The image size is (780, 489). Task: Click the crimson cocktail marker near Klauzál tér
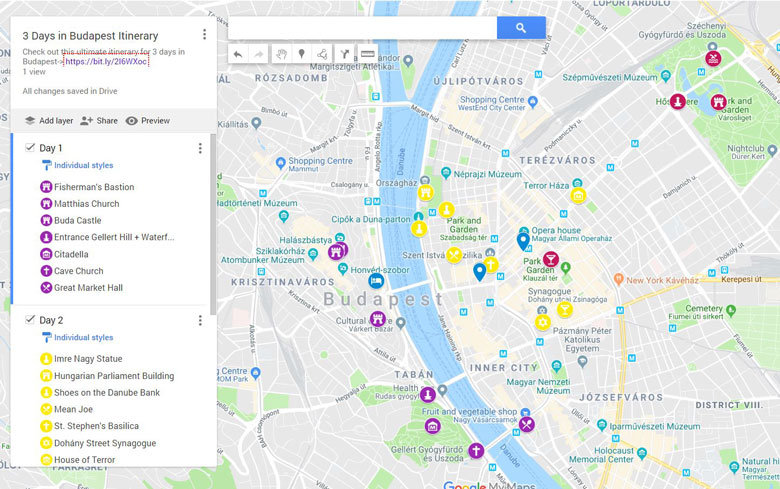click(550, 259)
